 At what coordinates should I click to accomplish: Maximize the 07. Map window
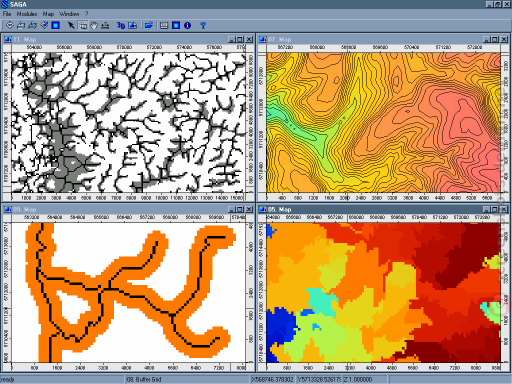pyautogui.click(x=495, y=39)
